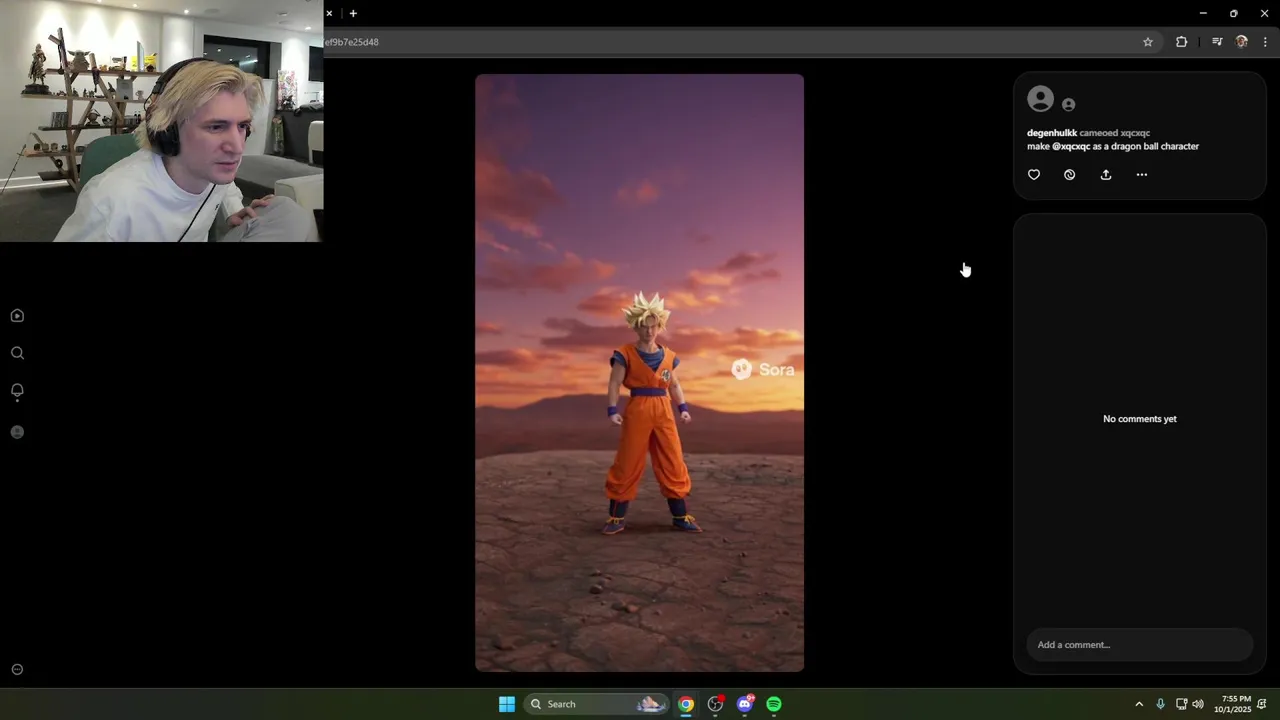
Task: Open a new browser tab
Action: point(353,14)
